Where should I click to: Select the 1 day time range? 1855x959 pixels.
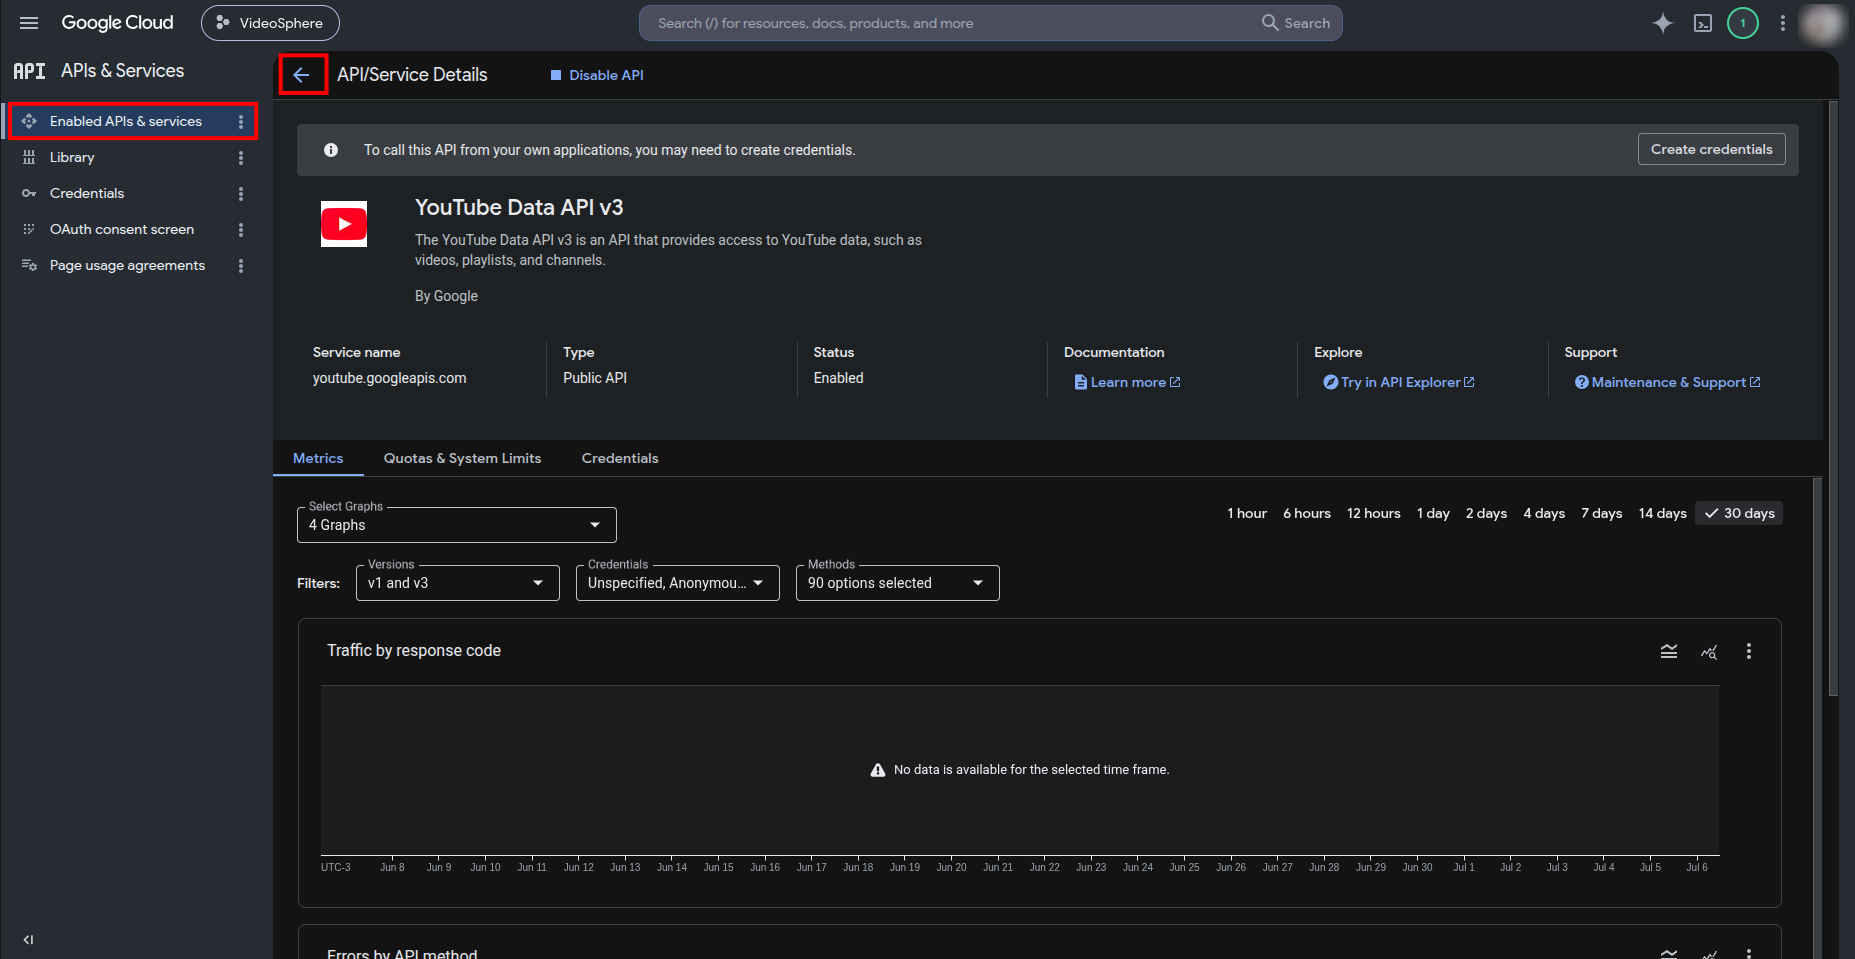pyautogui.click(x=1433, y=513)
